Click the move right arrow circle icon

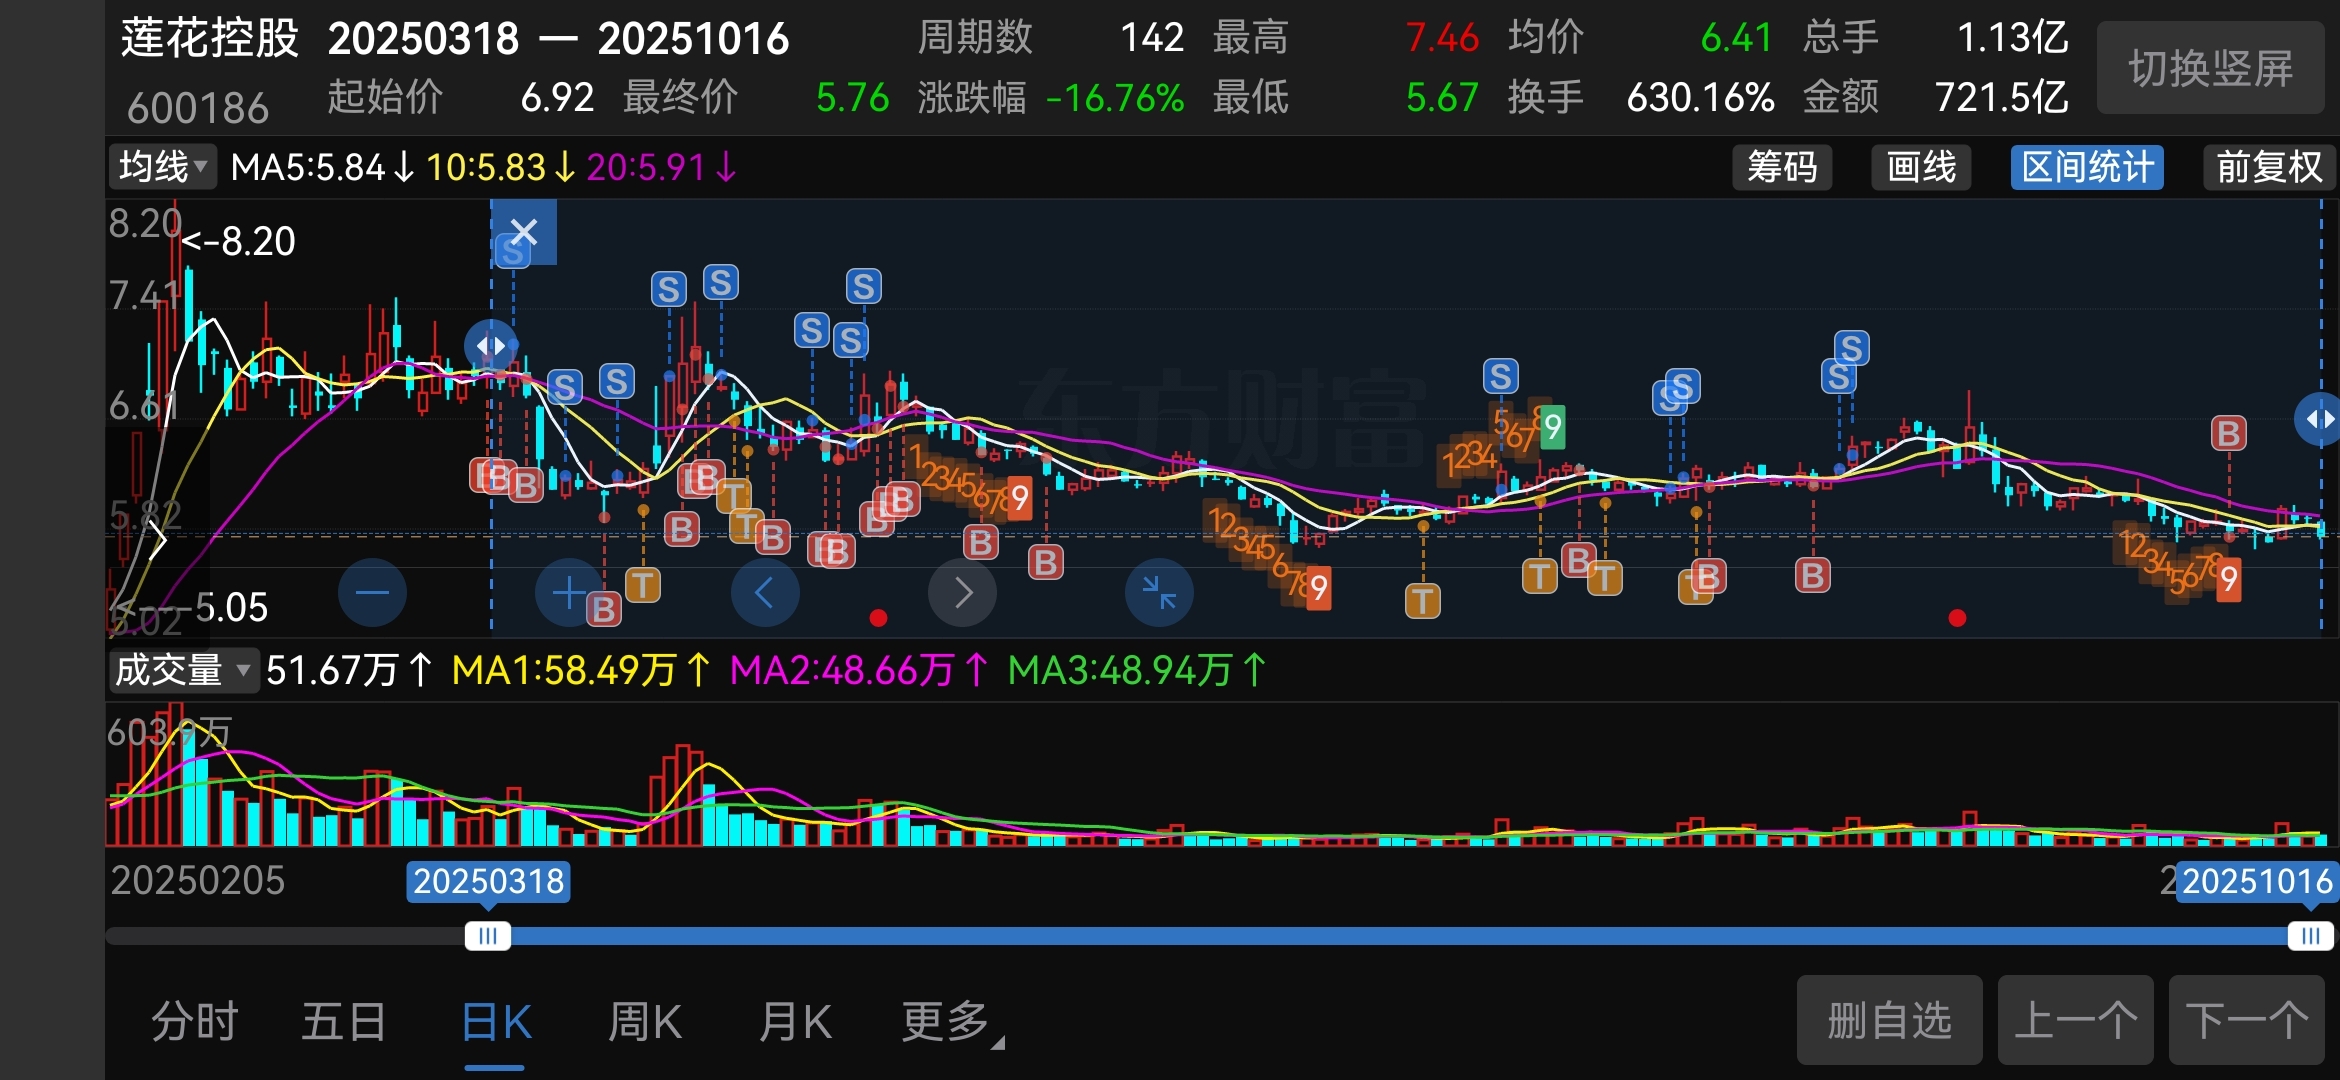962,593
